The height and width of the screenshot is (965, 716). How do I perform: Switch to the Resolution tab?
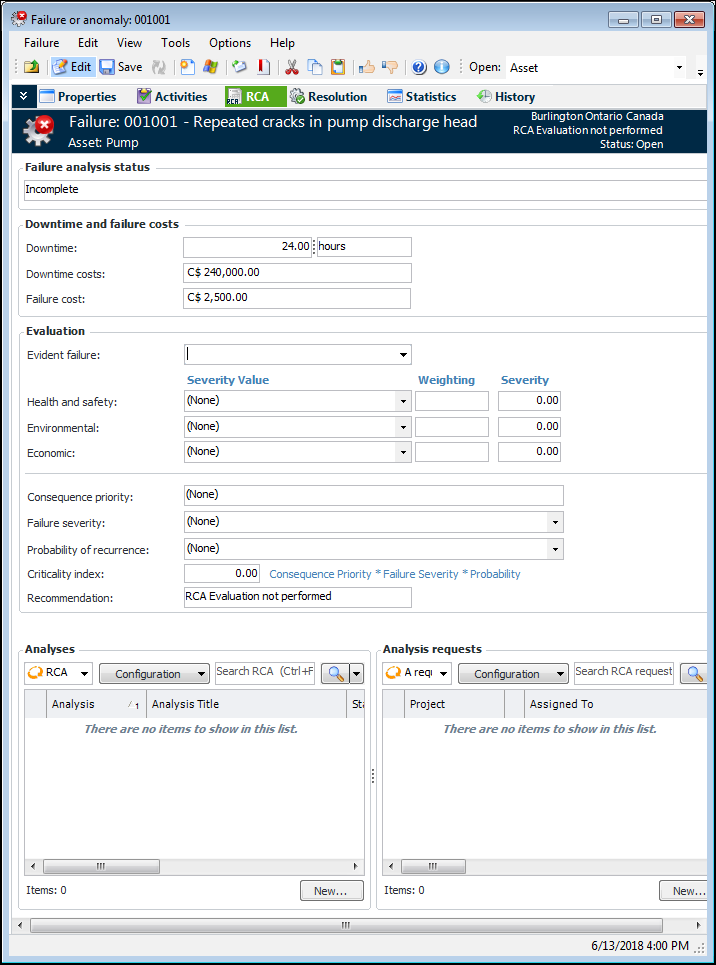(x=328, y=97)
